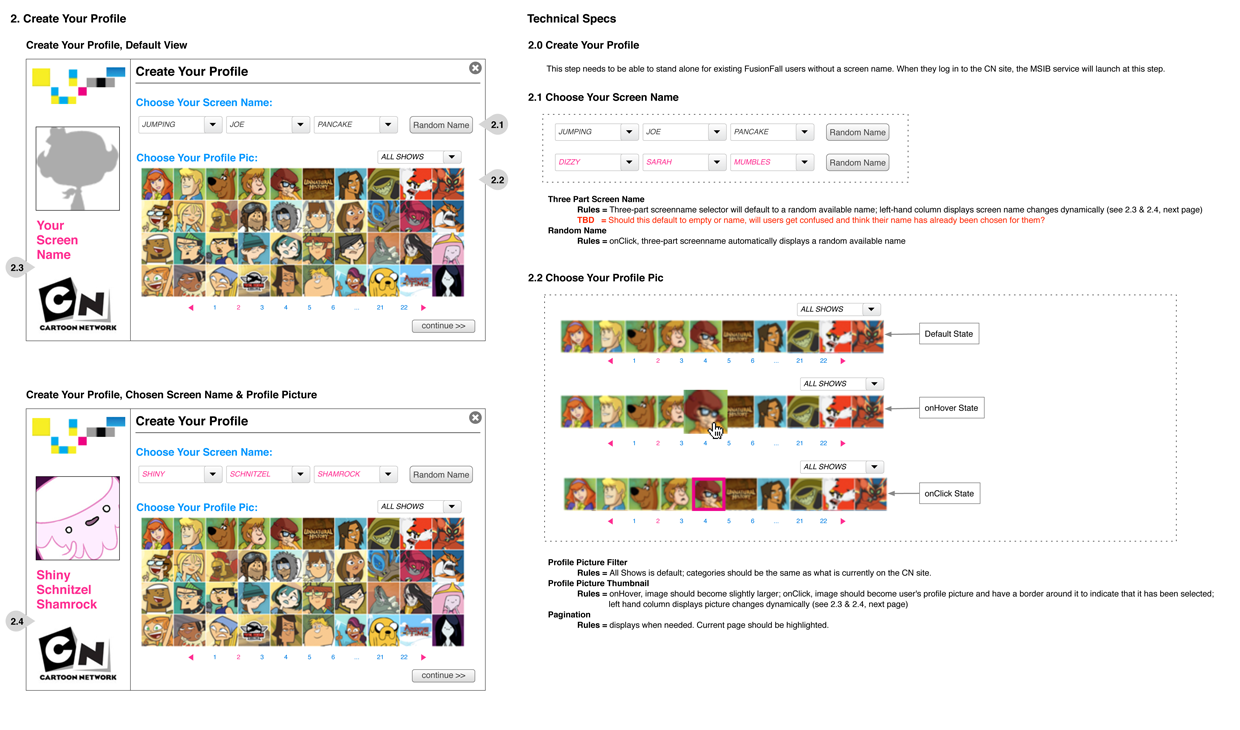Click the pink Shiny Schnitzel Shamrock avatar picture
Screen dimensions: 1240x730
pos(77,518)
